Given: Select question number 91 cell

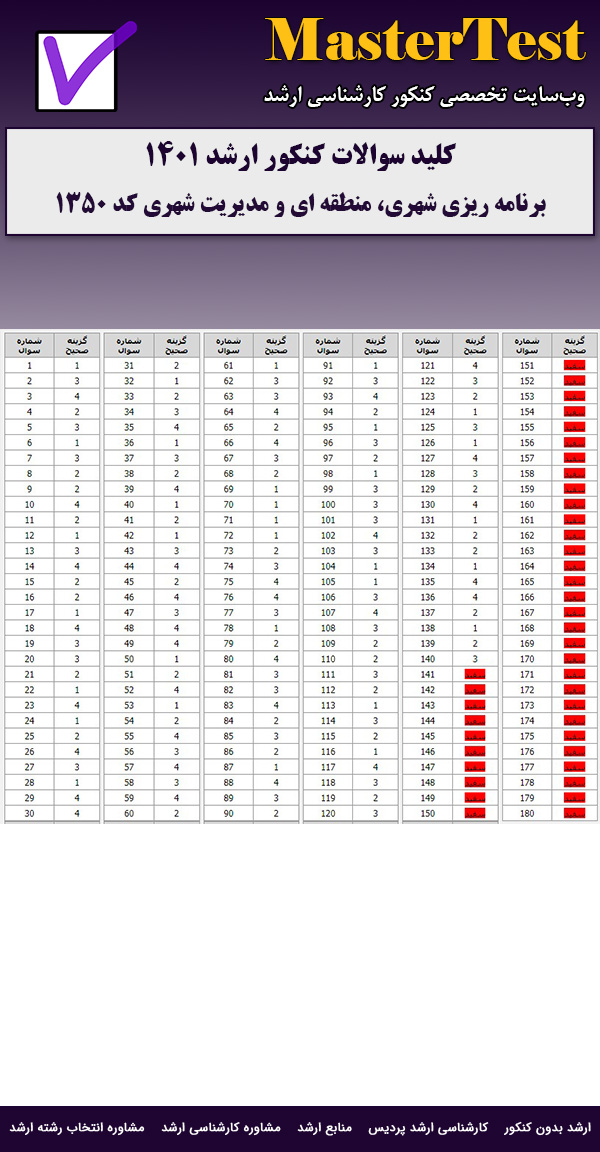Looking at the screenshot, I should (328, 366).
